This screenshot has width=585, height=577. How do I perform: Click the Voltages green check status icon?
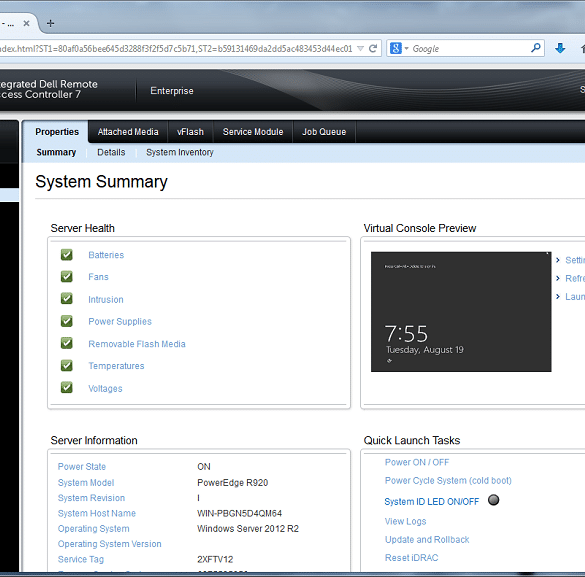[67, 388]
